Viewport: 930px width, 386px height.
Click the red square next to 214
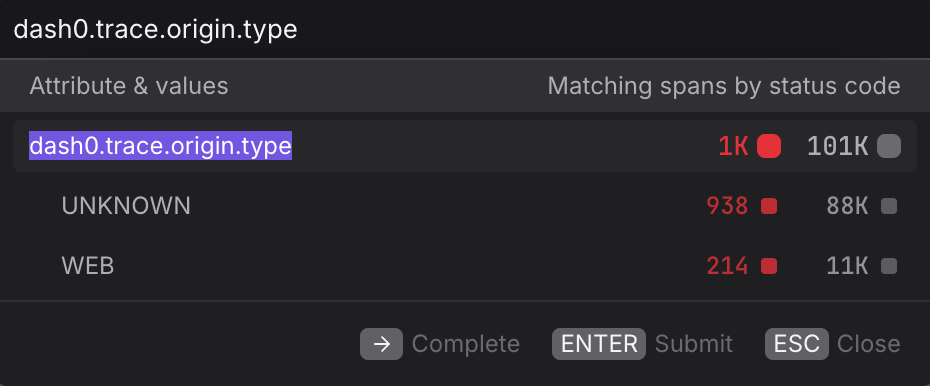(x=769, y=266)
